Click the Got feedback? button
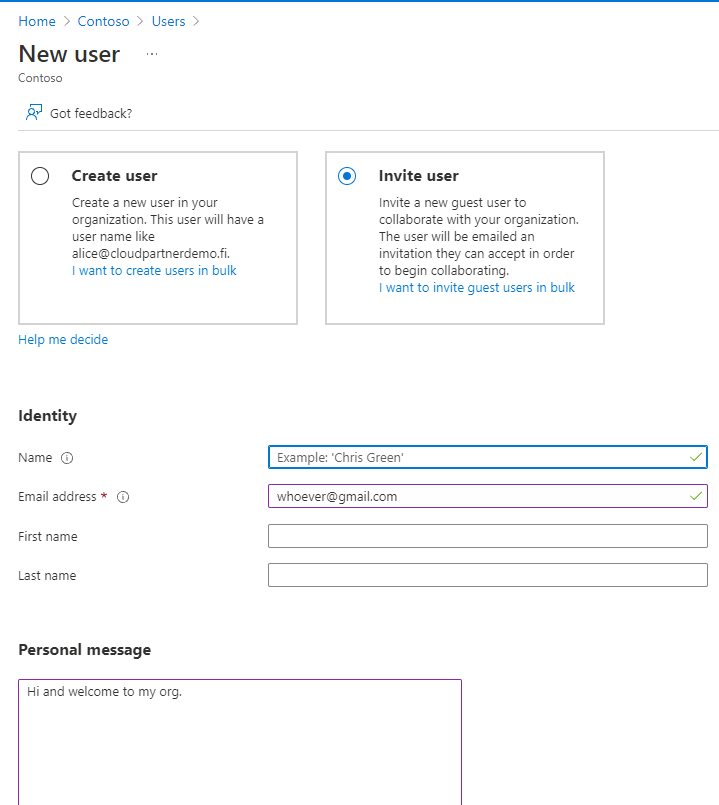 (90, 113)
